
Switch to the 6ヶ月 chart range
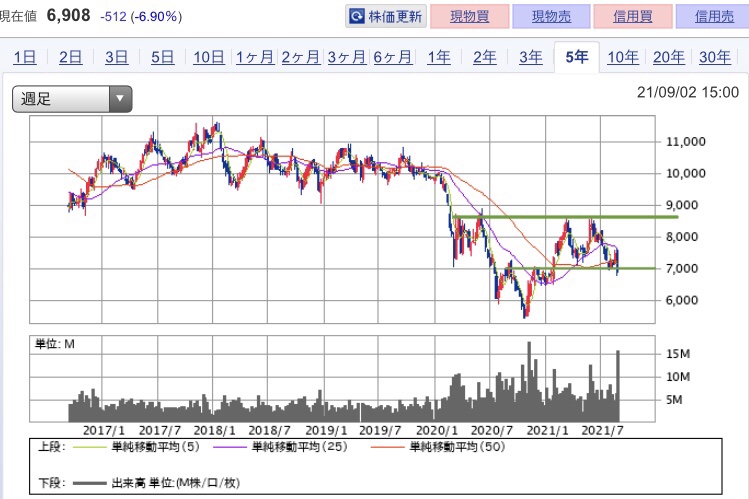(x=392, y=57)
